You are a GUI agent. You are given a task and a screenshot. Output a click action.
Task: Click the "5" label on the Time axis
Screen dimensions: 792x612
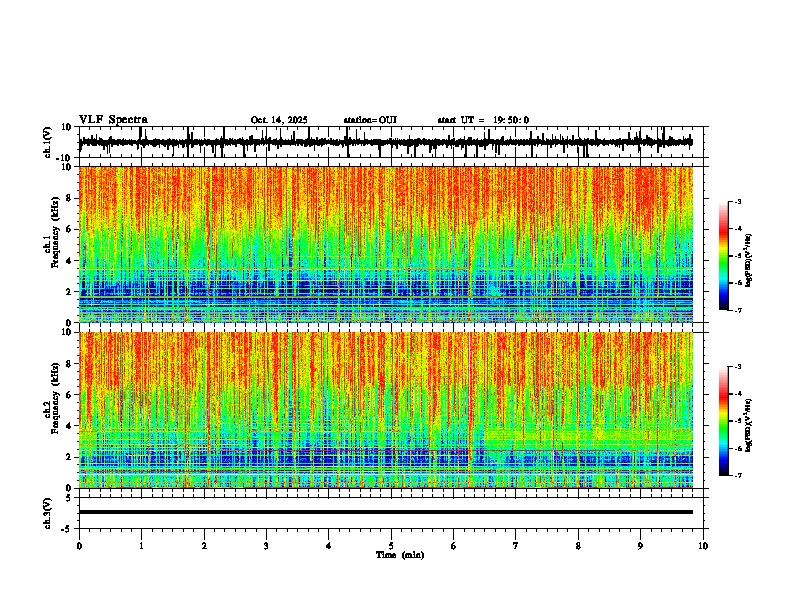[391, 546]
